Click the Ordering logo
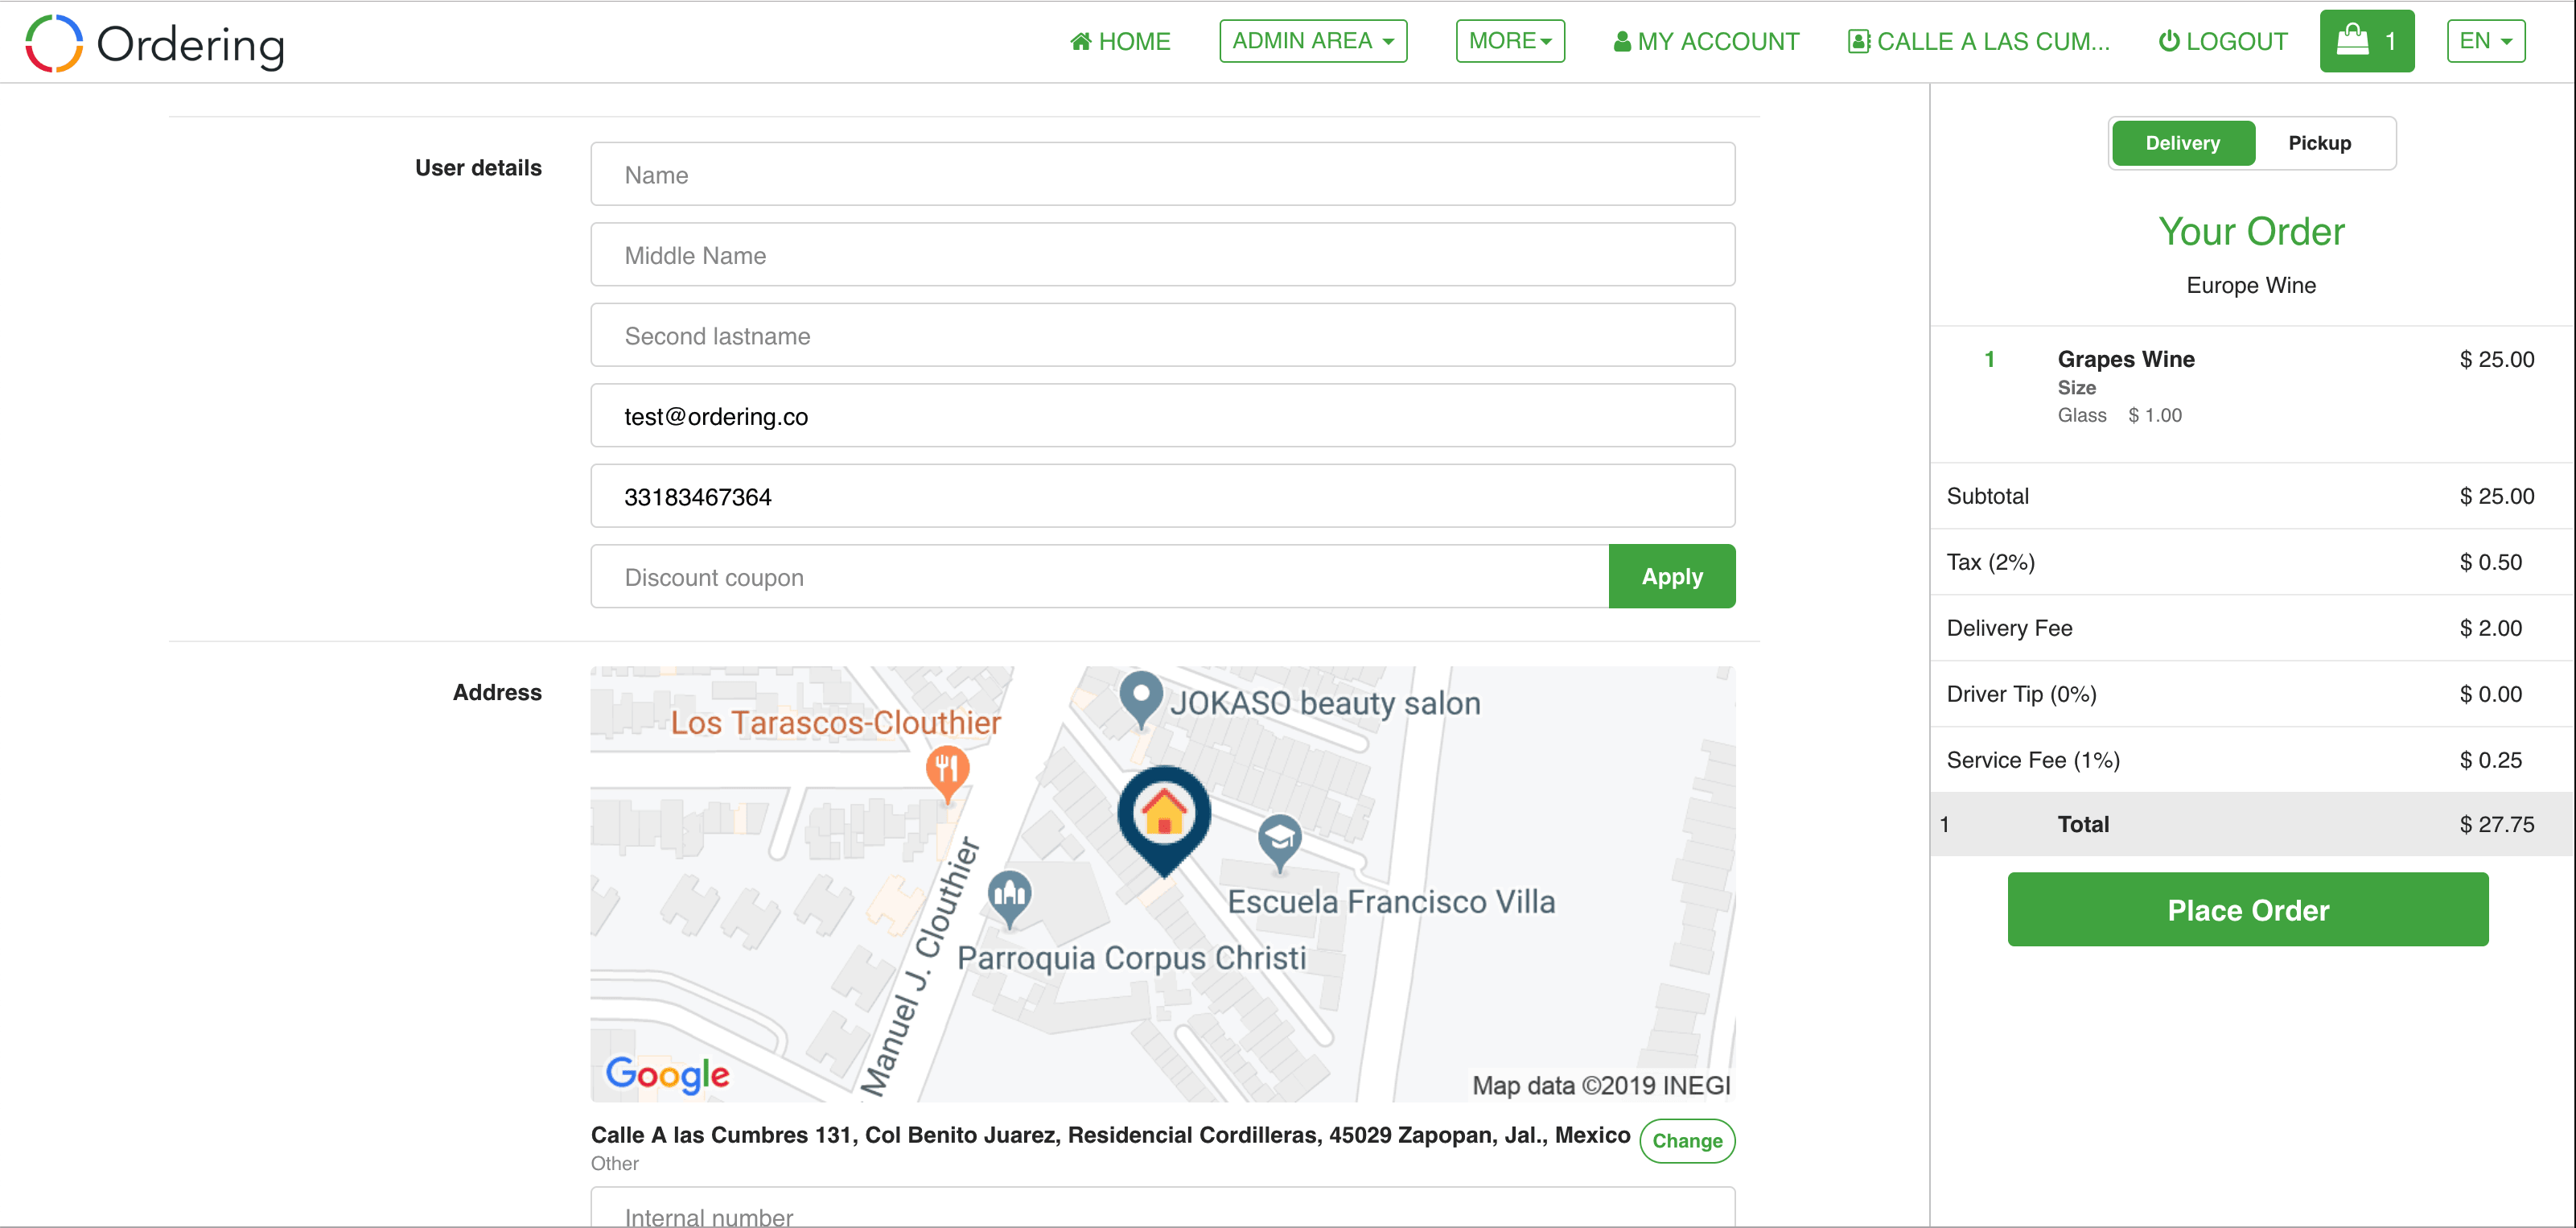The image size is (2576, 1228). pos(155,43)
